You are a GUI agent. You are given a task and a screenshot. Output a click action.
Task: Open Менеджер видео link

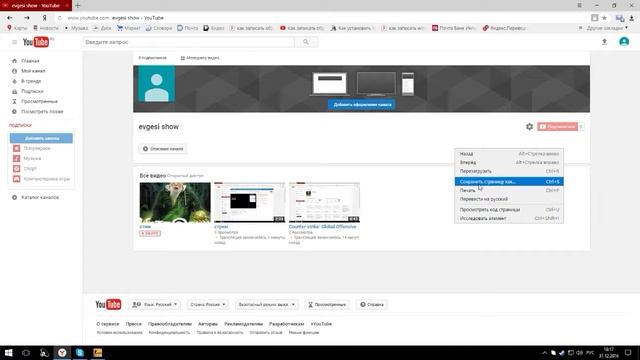click(200, 58)
